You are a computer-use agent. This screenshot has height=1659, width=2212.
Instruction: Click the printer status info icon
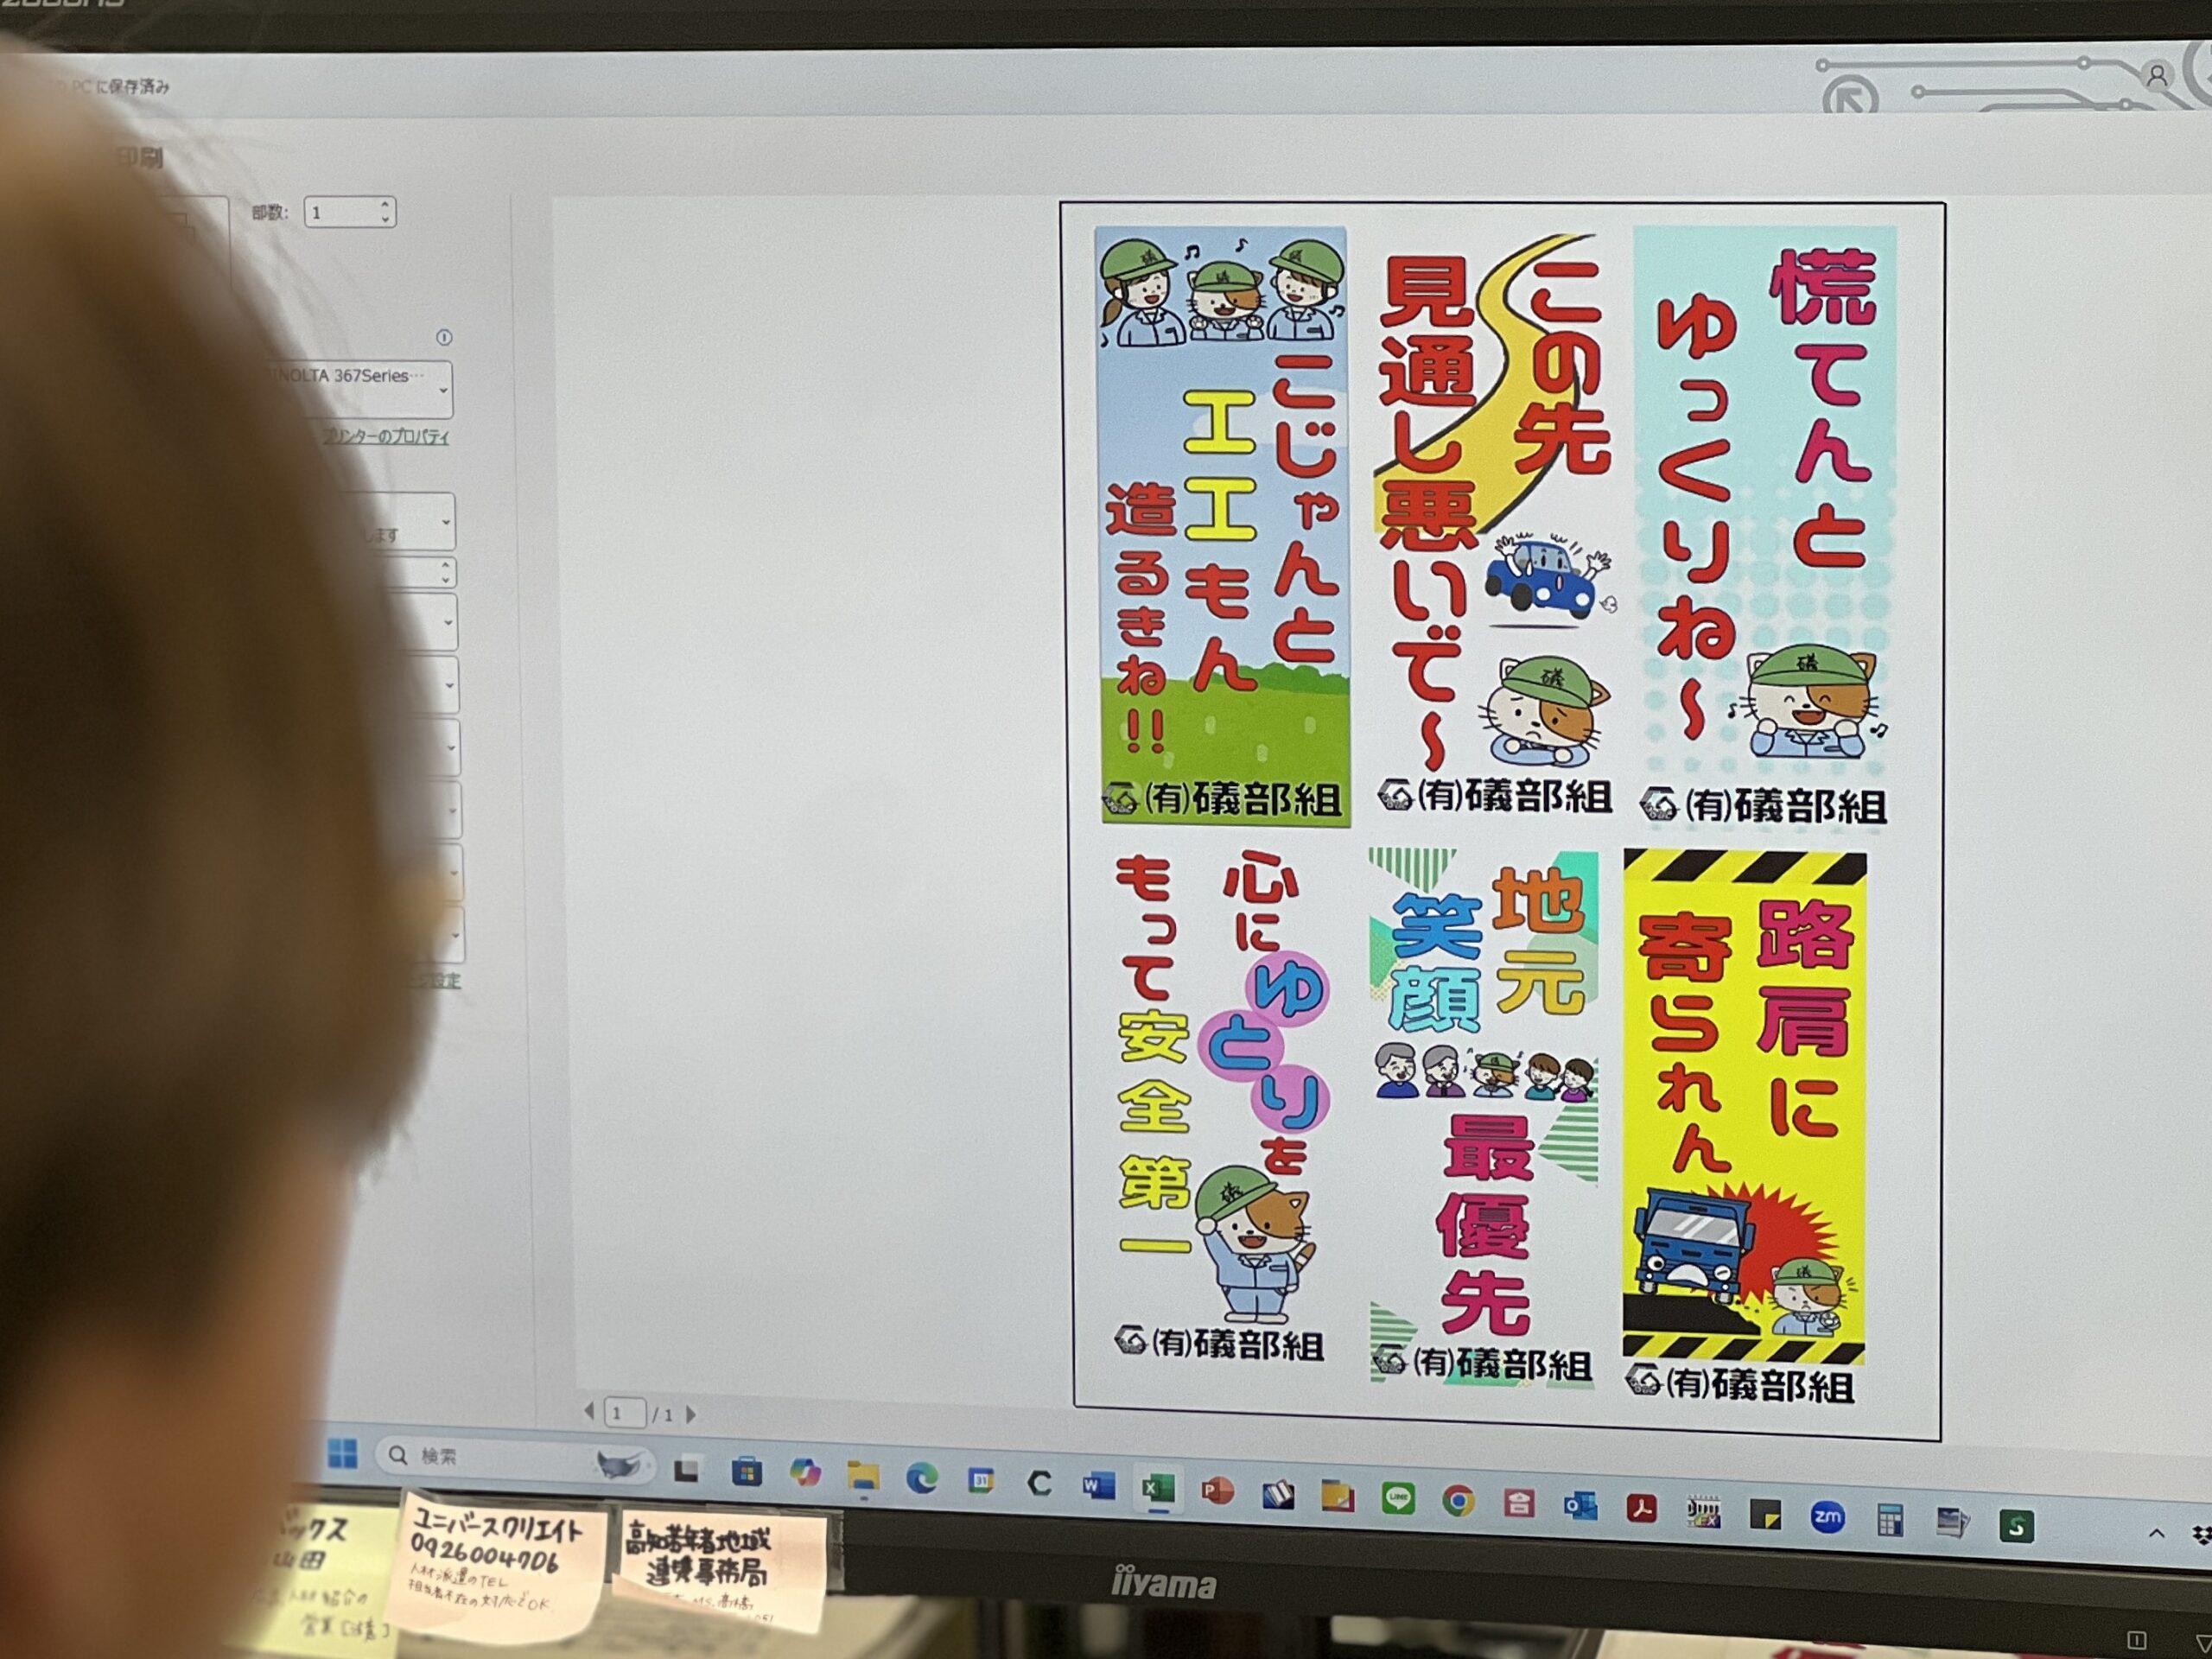tap(444, 337)
